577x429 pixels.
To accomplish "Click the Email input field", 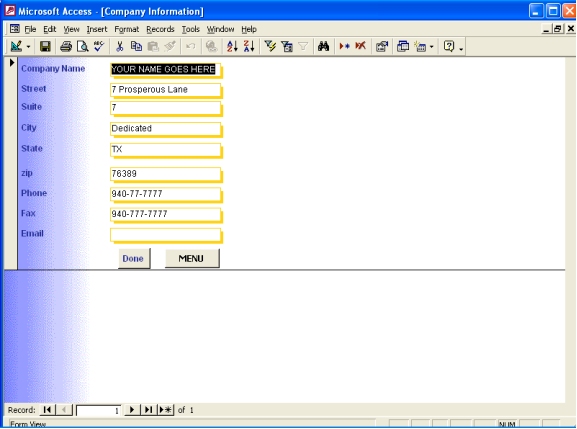I will (166, 234).
